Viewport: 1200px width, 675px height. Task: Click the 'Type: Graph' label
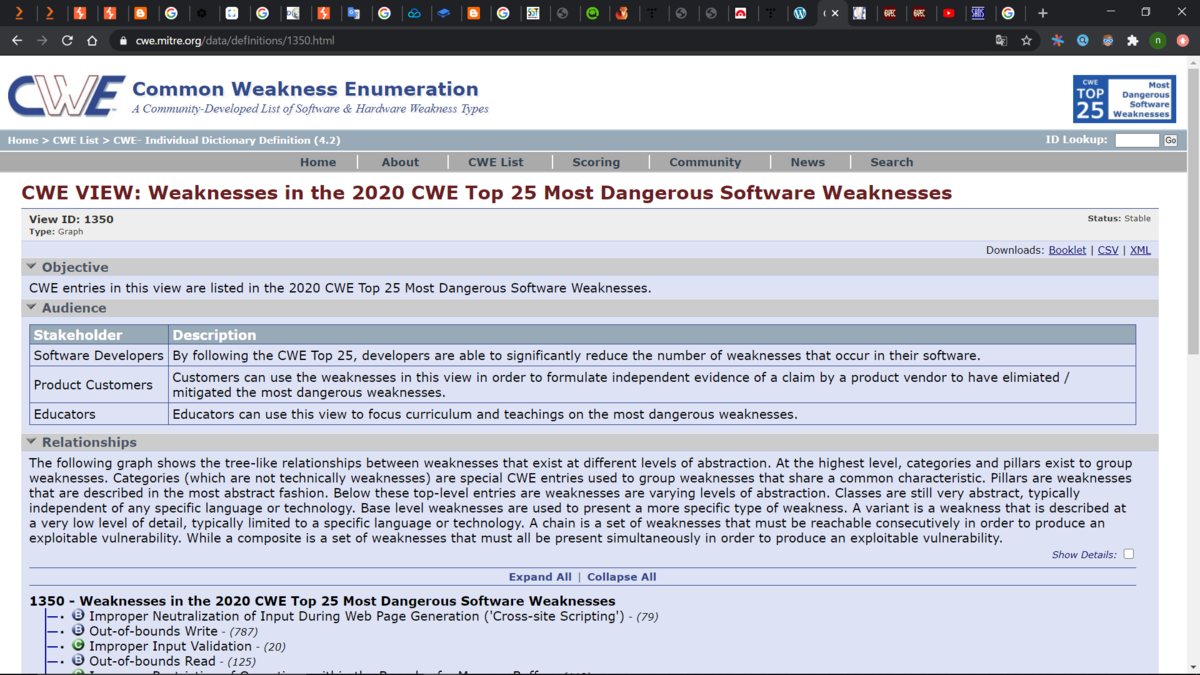[x=56, y=232]
